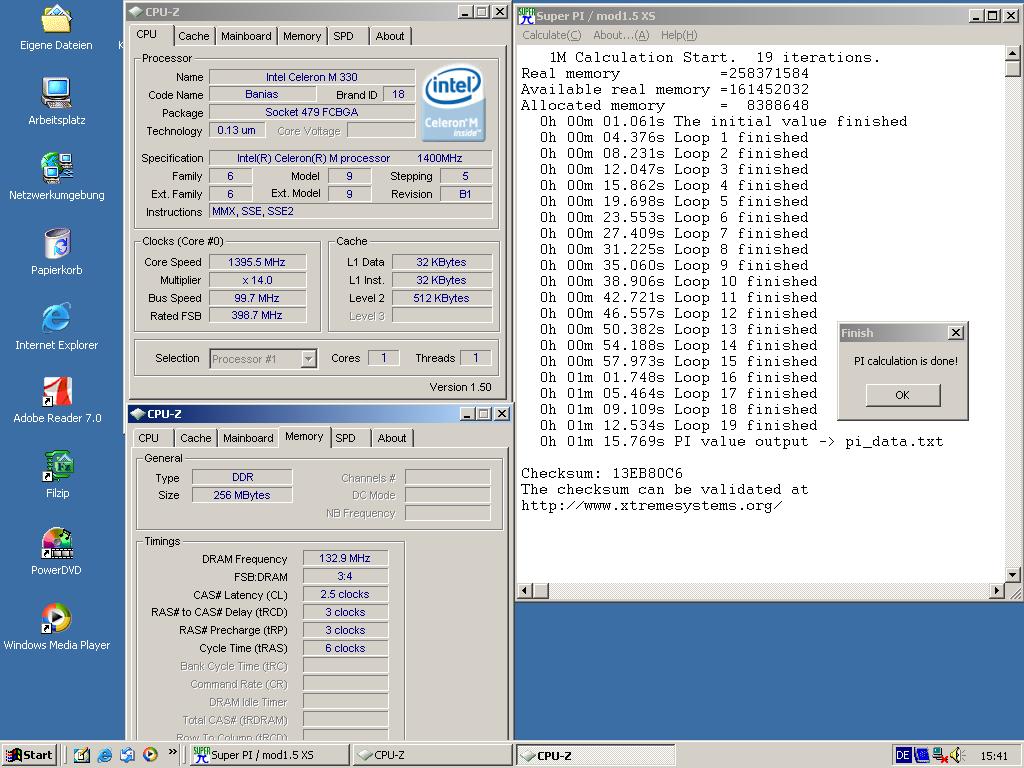Viewport: 1024px width, 768px height.
Task: Click the Rated FSB value 398.7 MHz
Action: pyautogui.click(x=257, y=315)
